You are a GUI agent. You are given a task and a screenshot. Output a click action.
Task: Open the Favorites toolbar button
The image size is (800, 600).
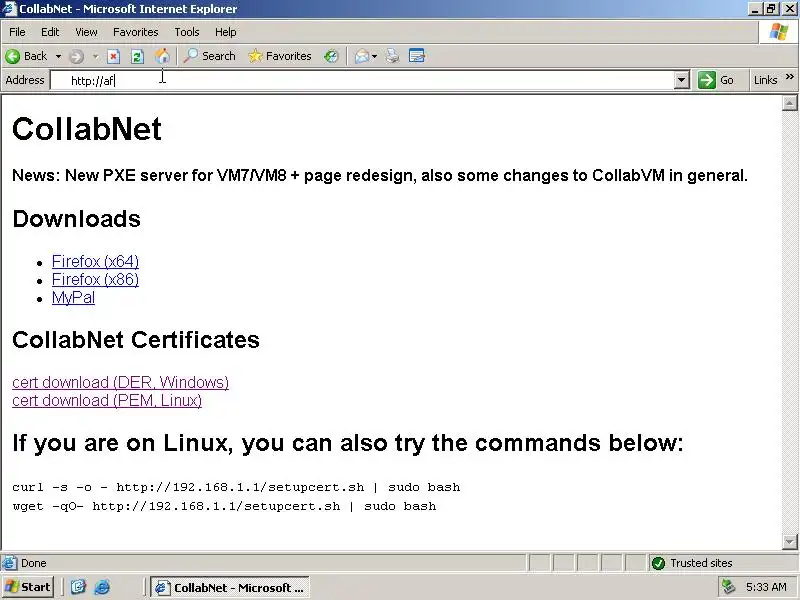click(280, 56)
